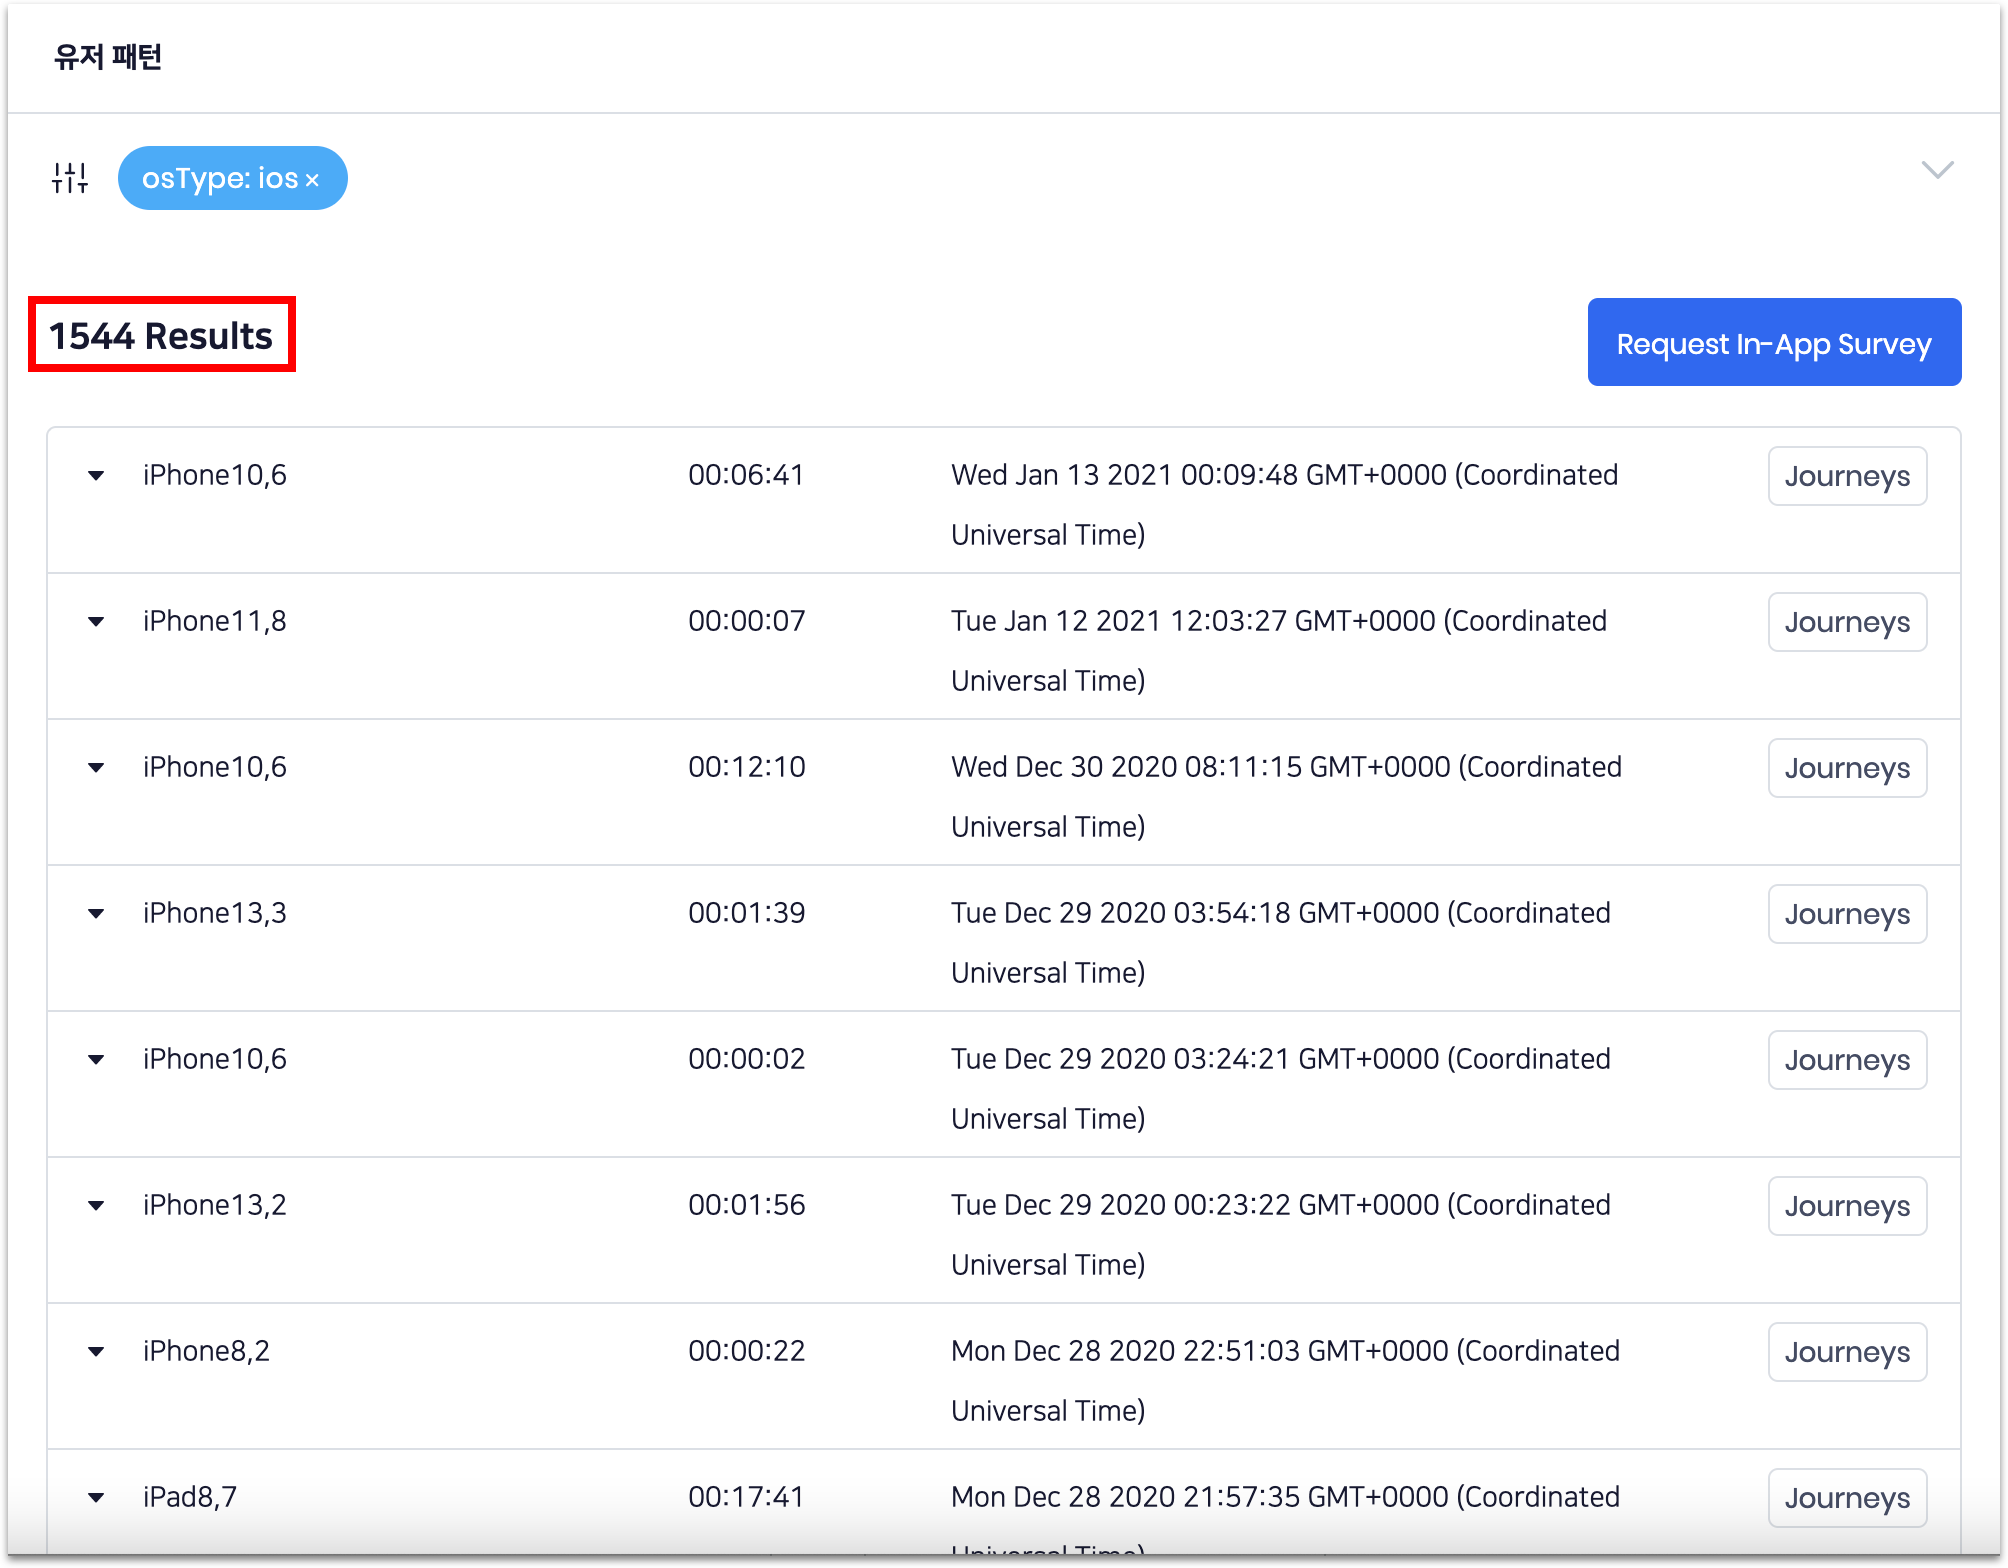Open Journeys for the Dec 30 session
This screenshot has width=2008, height=1568.
pos(1846,768)
